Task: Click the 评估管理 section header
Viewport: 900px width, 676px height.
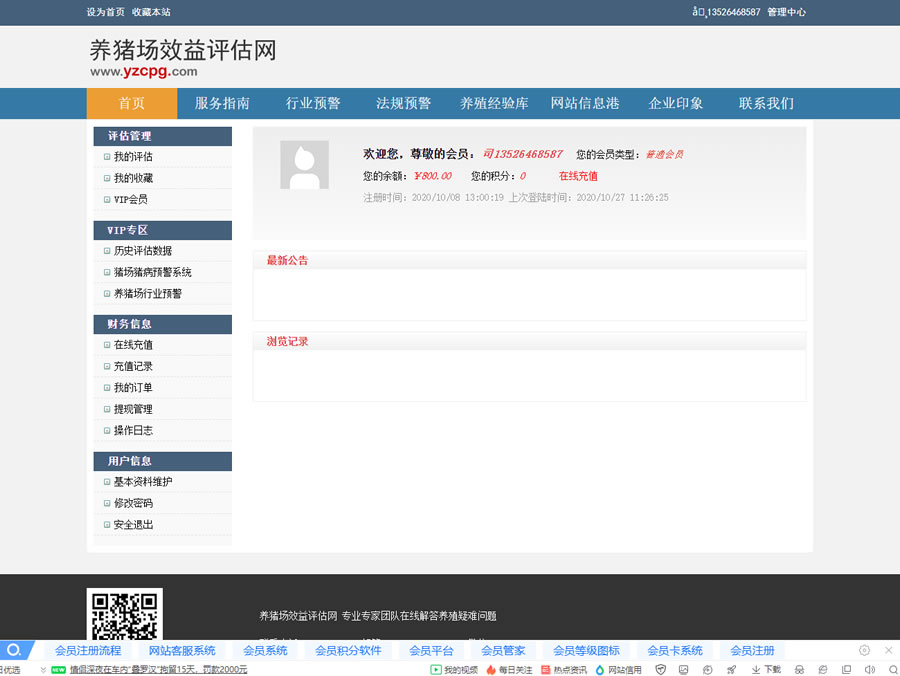Action: tap(162, 136)
